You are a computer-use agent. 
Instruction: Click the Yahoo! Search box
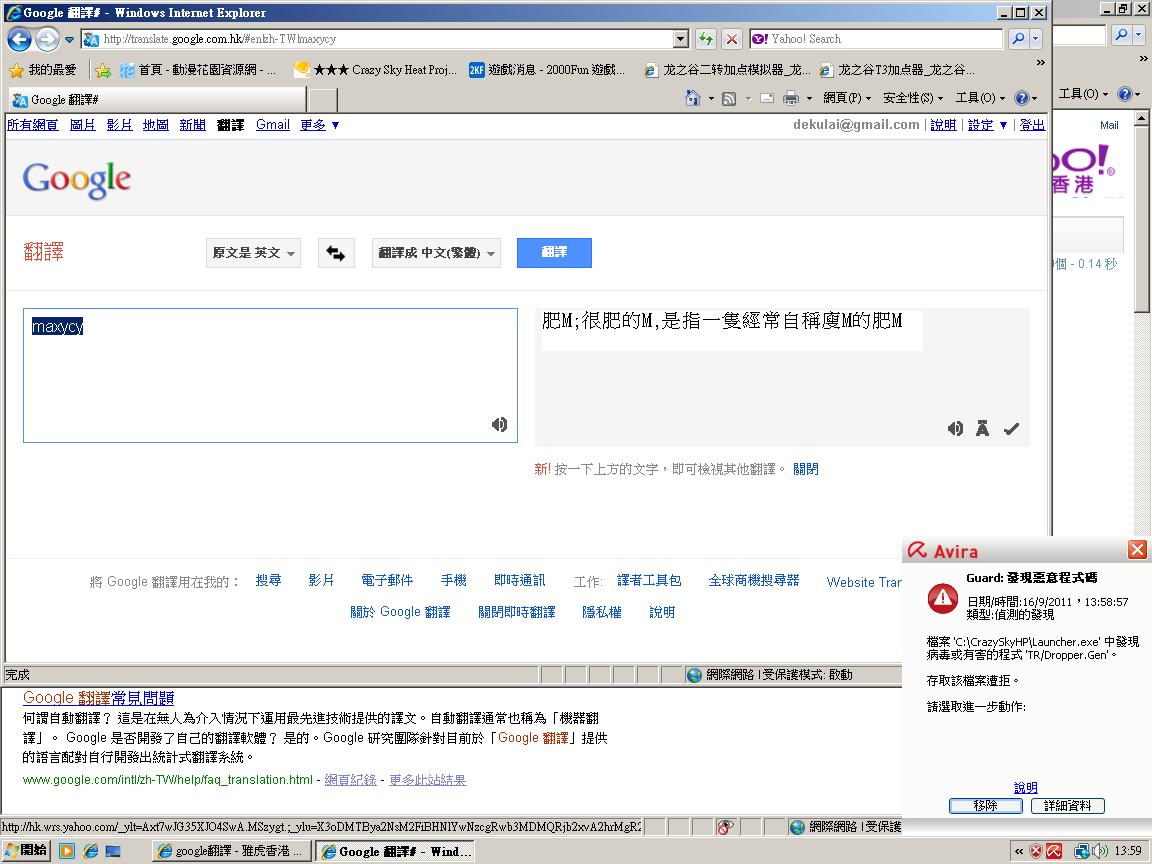(876, 39)
